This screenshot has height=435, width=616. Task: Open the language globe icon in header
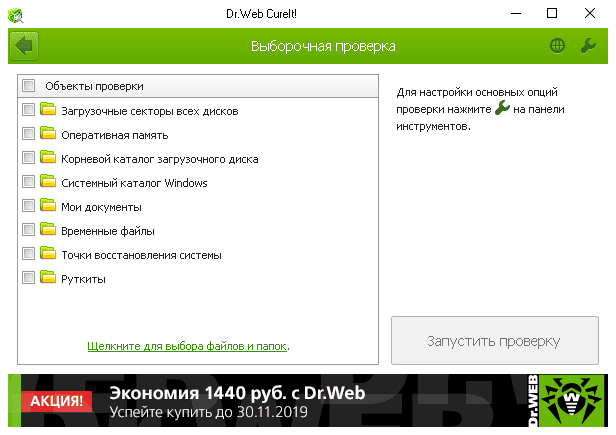click(x=557, y=46)
